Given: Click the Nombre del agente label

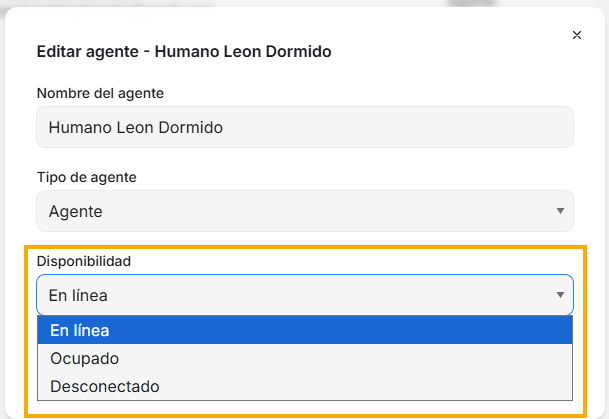Looking at the screenshot, I should [x=100, y=93].
